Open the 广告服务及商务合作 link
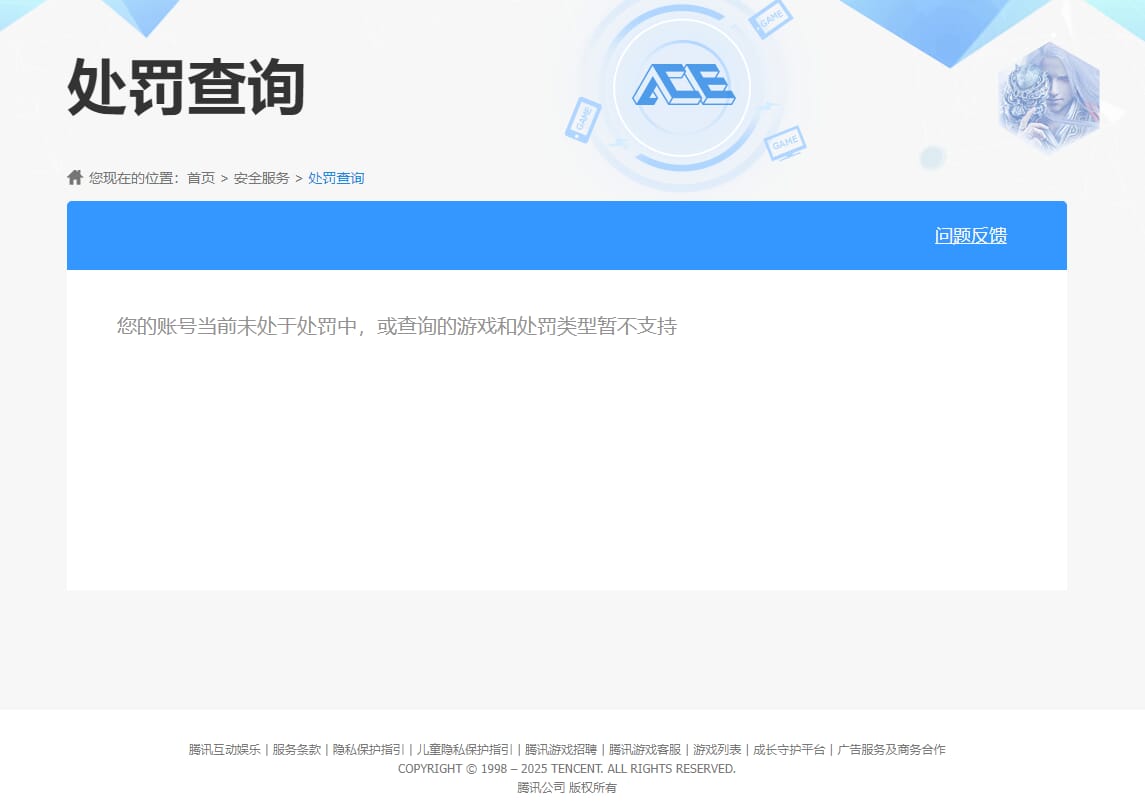The width and height of the screenshot is (1145, 808). 890,749
